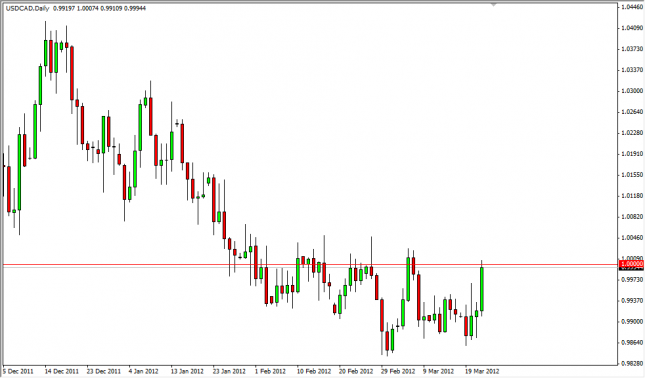The width and height of the screenshot is (645, 378).
Task: Click the 0.99370 price axis label
Action: pyautogui.click(x=632, y=301)
